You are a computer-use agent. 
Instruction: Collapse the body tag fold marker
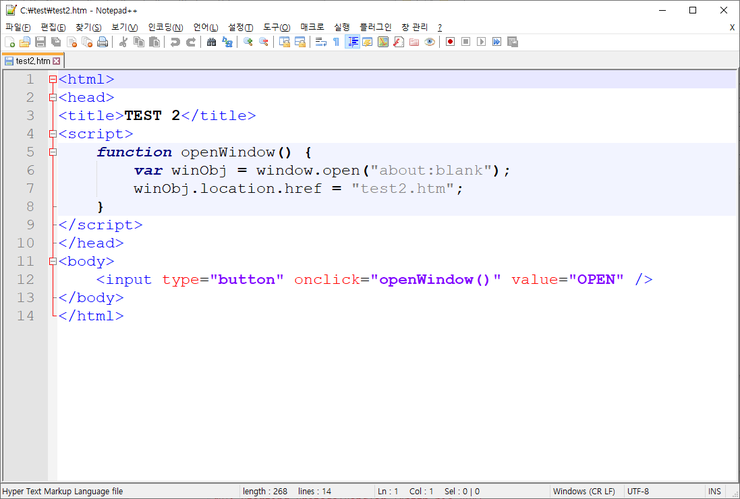pyautogui.click(x=52, y=261)
